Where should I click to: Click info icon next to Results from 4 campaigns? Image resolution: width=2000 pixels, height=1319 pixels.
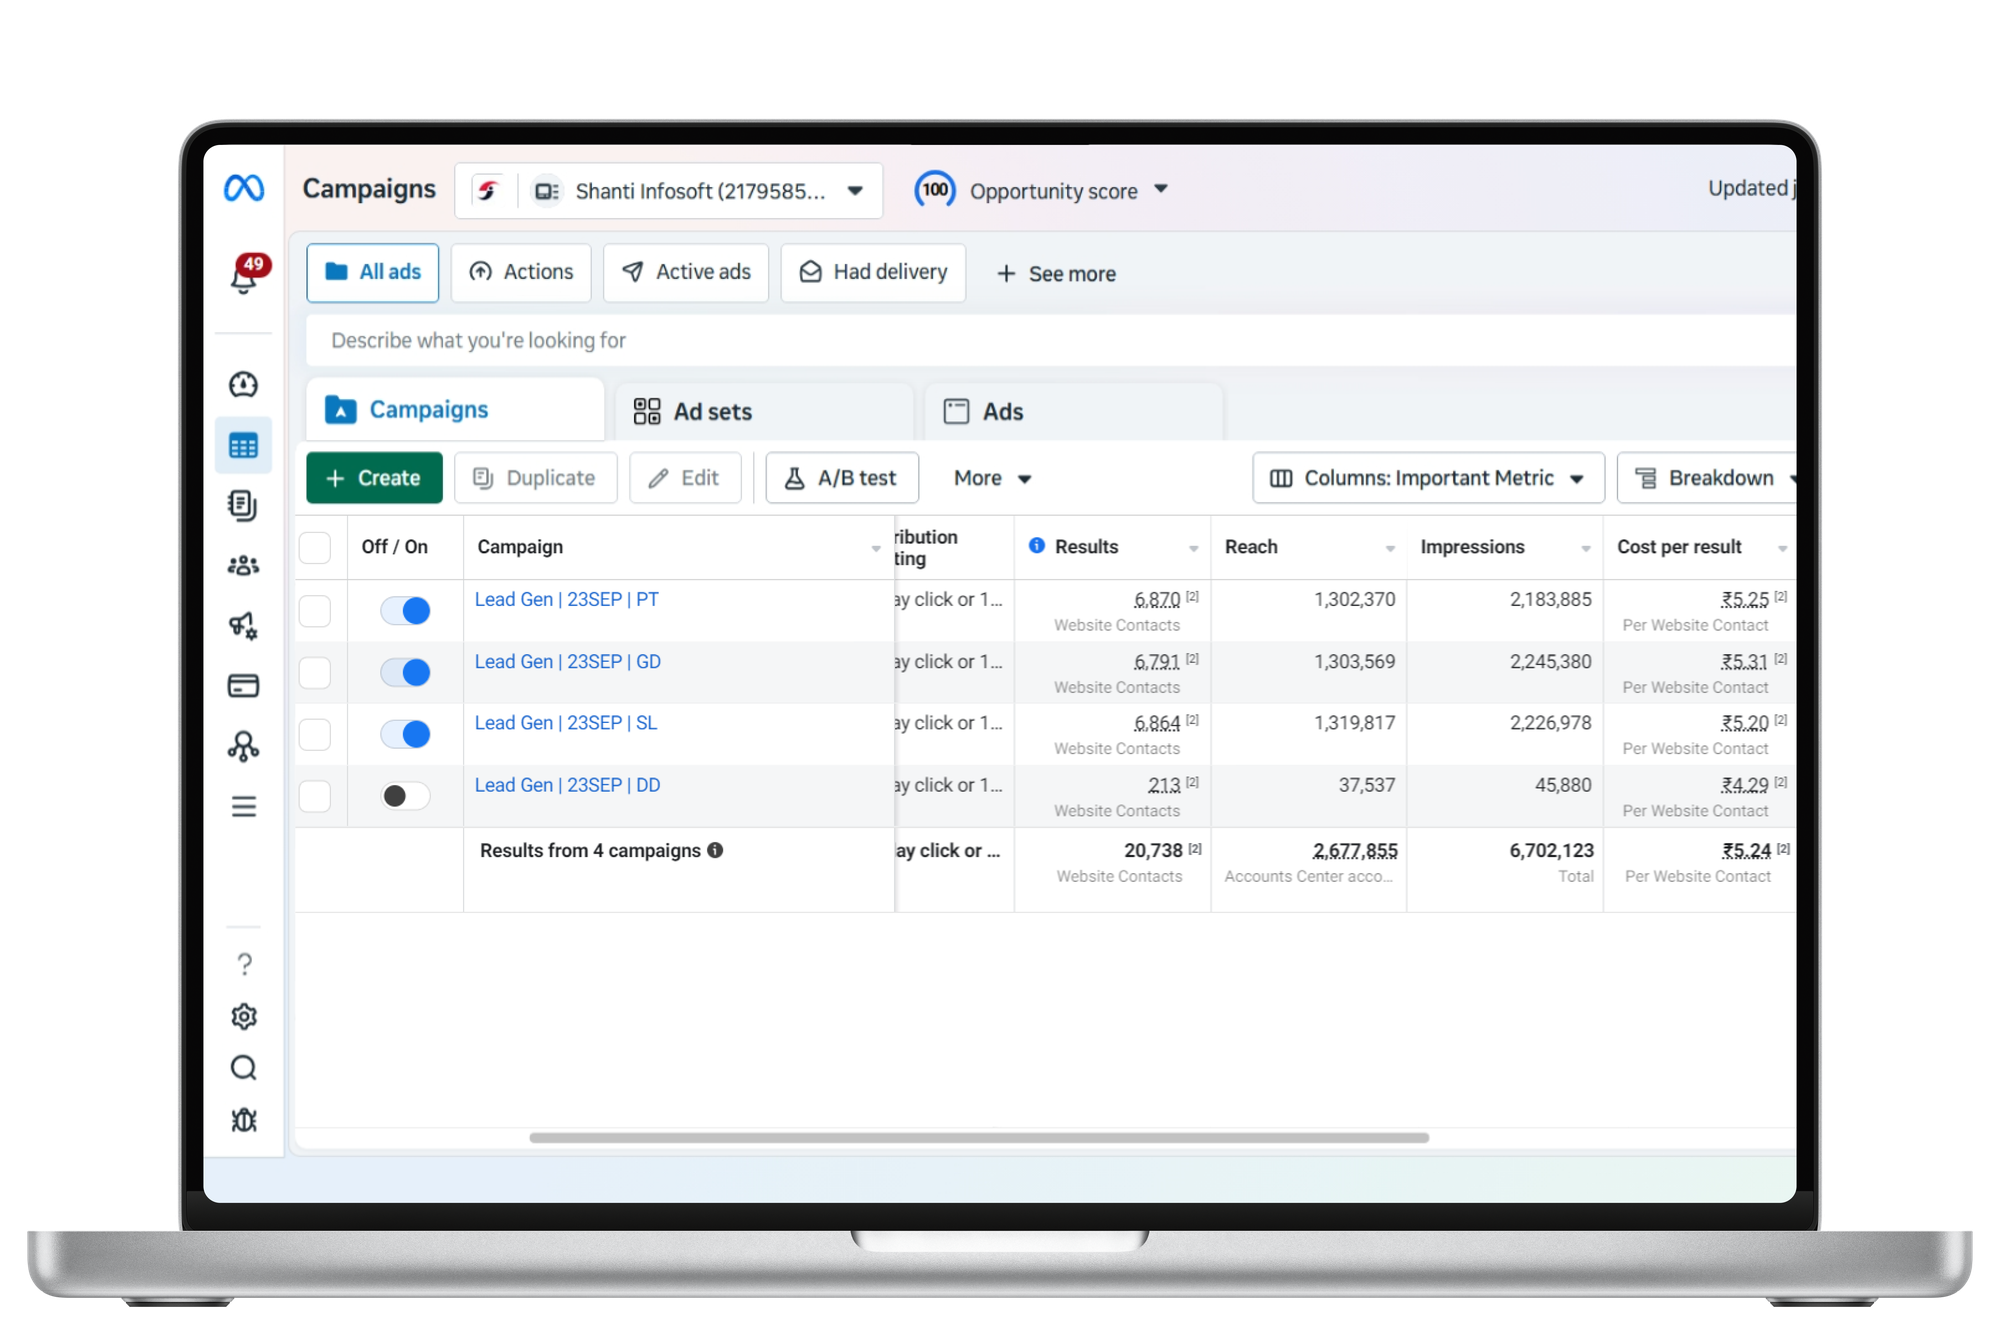715,850
